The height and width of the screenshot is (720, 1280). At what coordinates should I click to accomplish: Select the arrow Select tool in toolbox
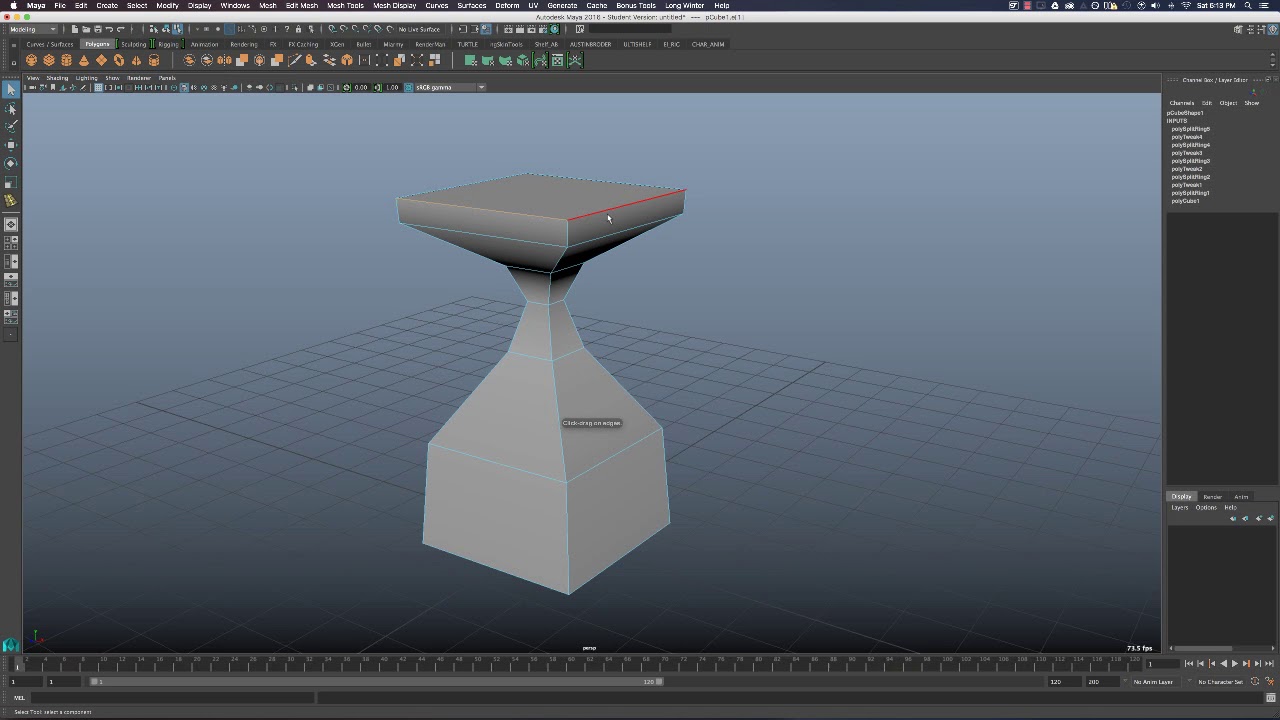tap(11, 90)
